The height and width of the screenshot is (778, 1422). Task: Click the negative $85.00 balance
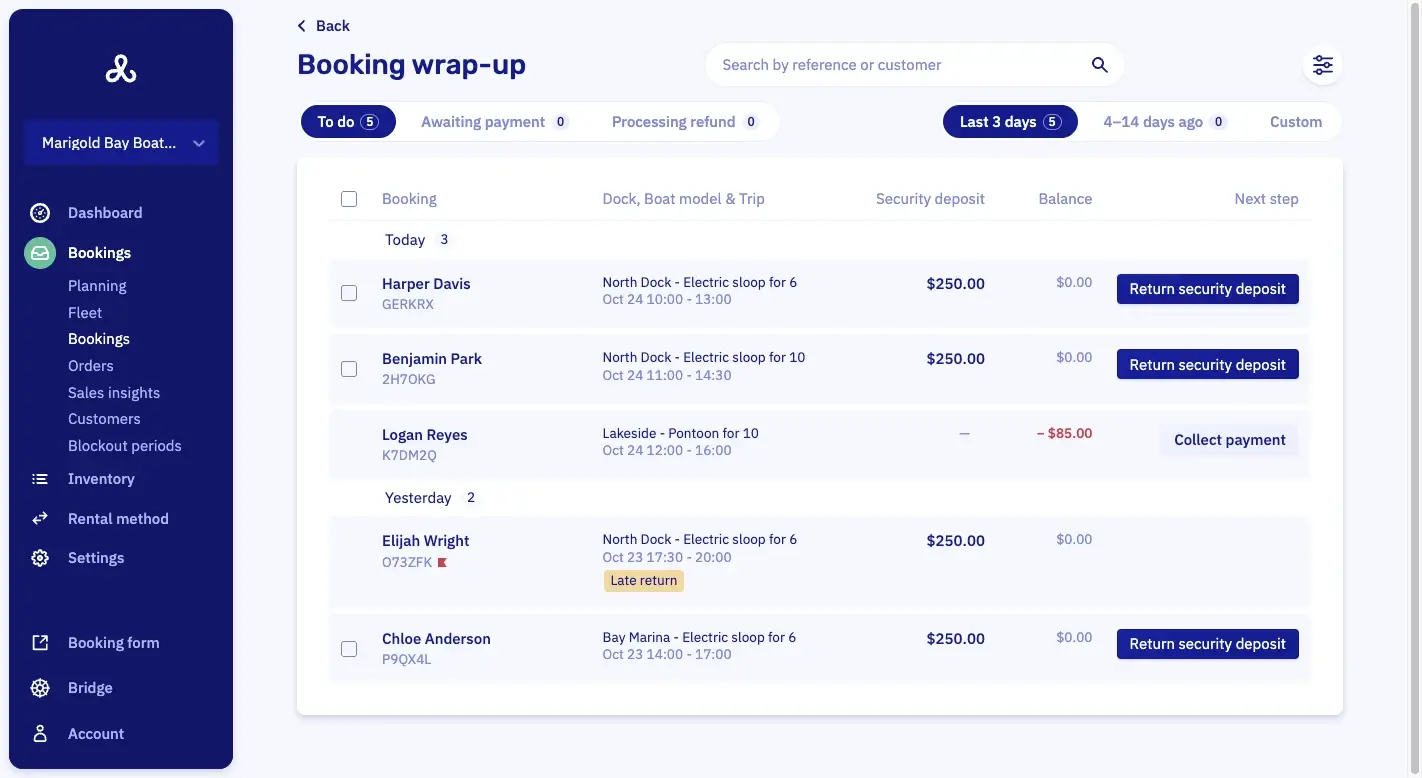click(x=1064, y=434)
